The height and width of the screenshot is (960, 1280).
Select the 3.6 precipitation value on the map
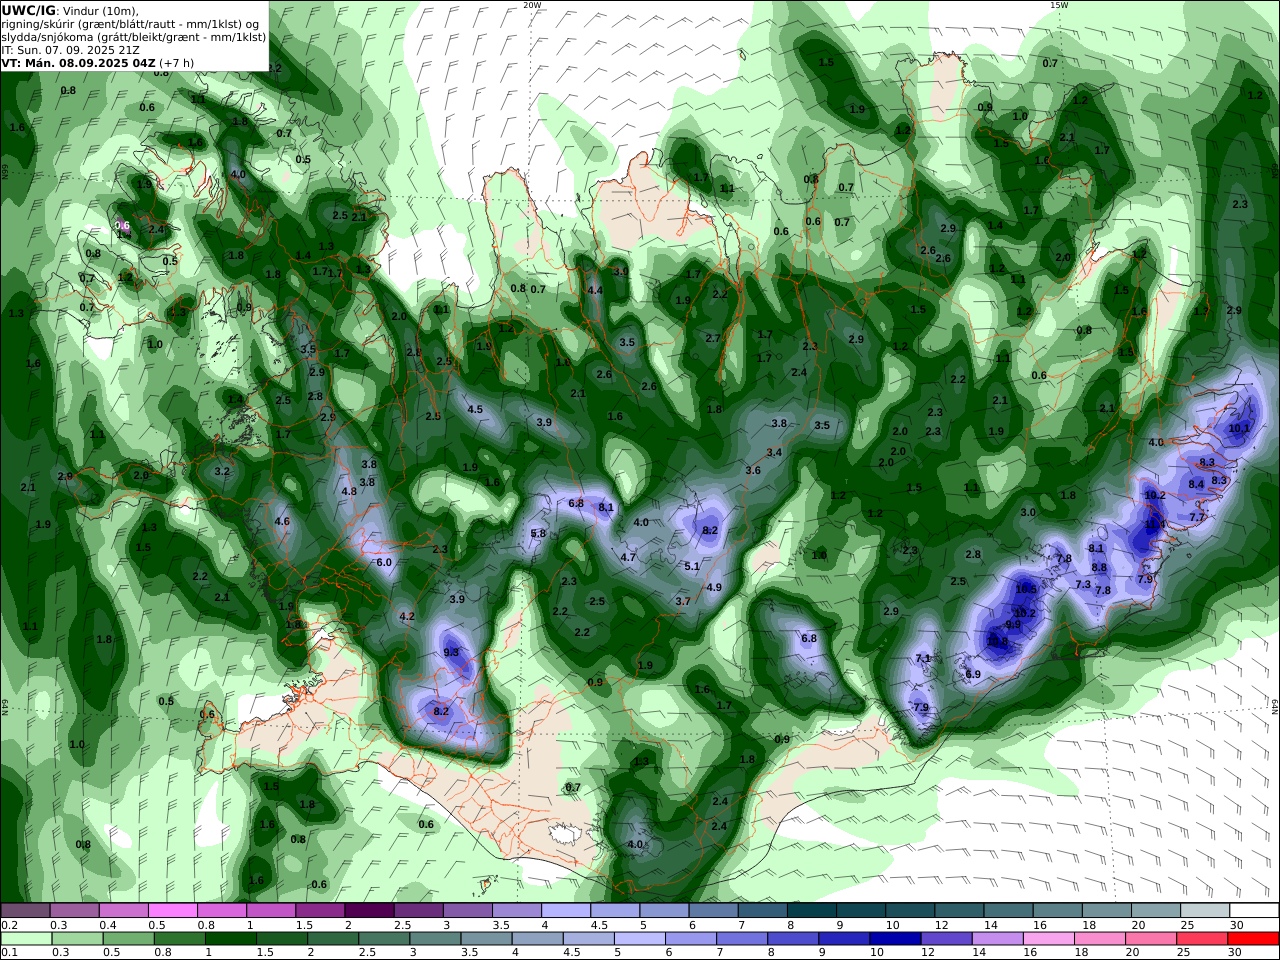coord(753,470)
